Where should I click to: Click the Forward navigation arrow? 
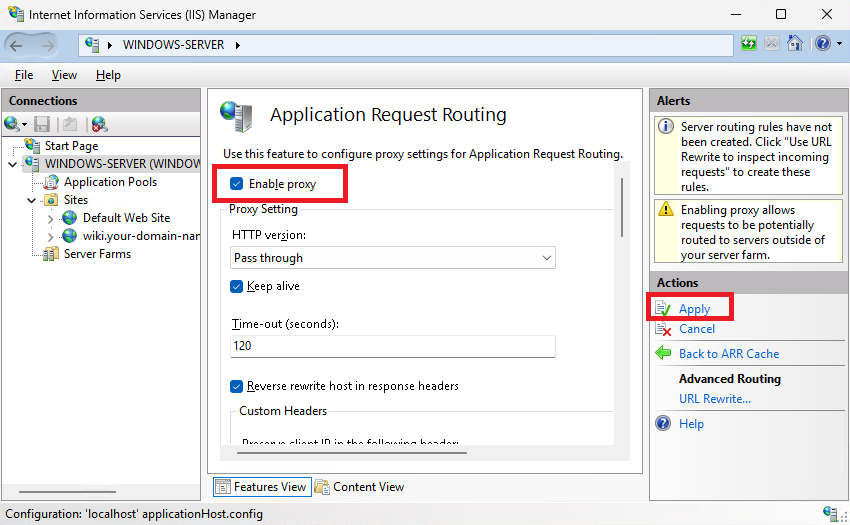coord(48,46)
